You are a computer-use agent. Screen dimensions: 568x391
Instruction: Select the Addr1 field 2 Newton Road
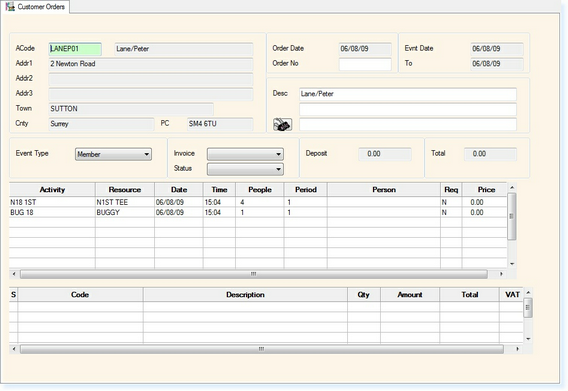click(x=151, y=64)
